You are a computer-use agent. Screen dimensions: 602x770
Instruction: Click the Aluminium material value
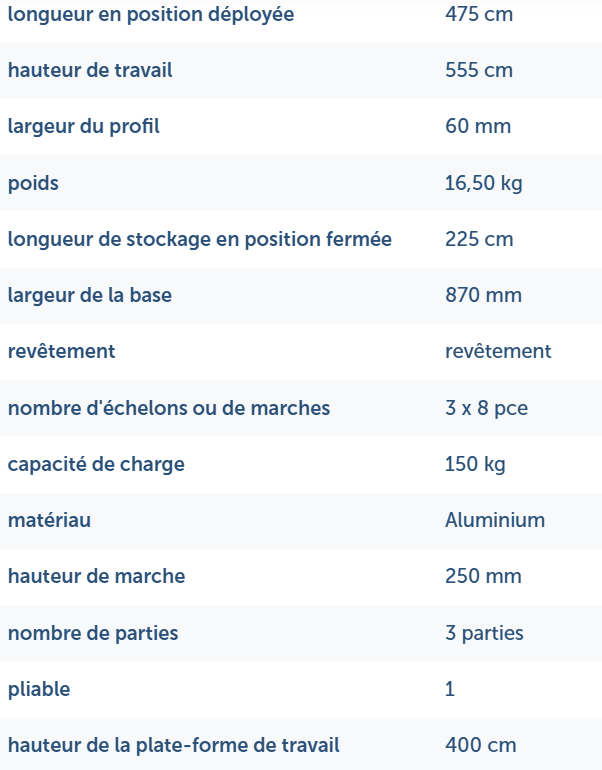coord(495,520)
